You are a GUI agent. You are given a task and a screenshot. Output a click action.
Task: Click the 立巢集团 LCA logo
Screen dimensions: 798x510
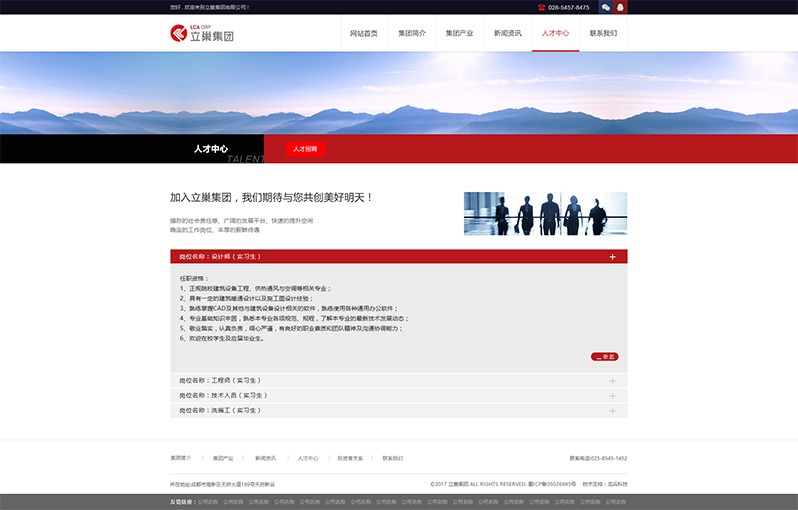click(202, 33)
